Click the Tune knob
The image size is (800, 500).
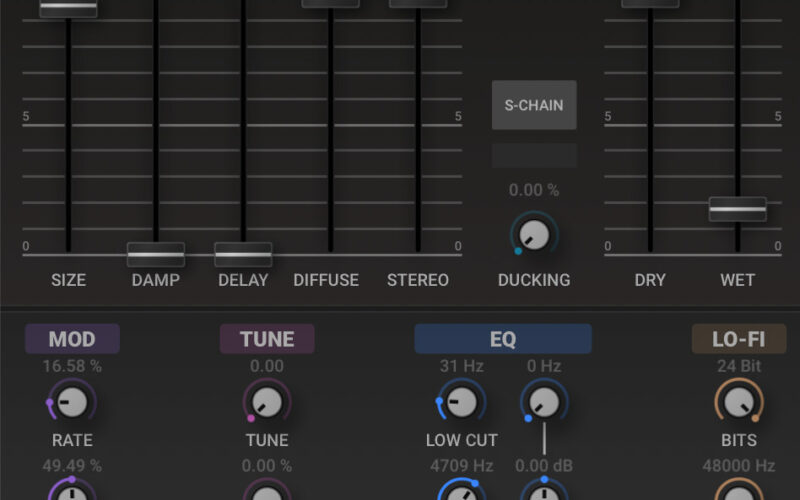pos(267,403)
